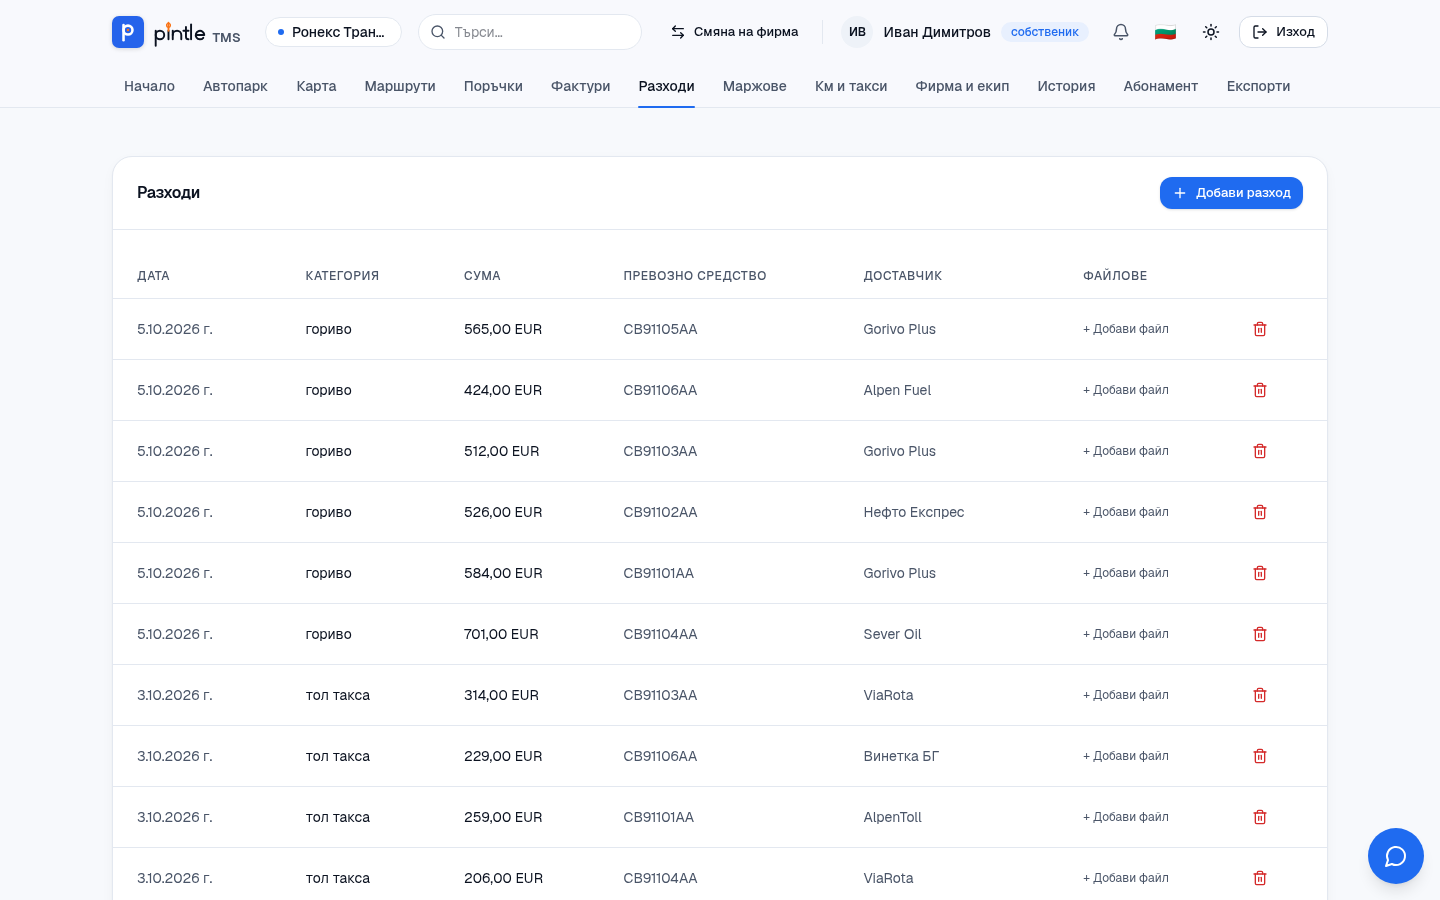Delete the Sever Oil expense

1260,634
